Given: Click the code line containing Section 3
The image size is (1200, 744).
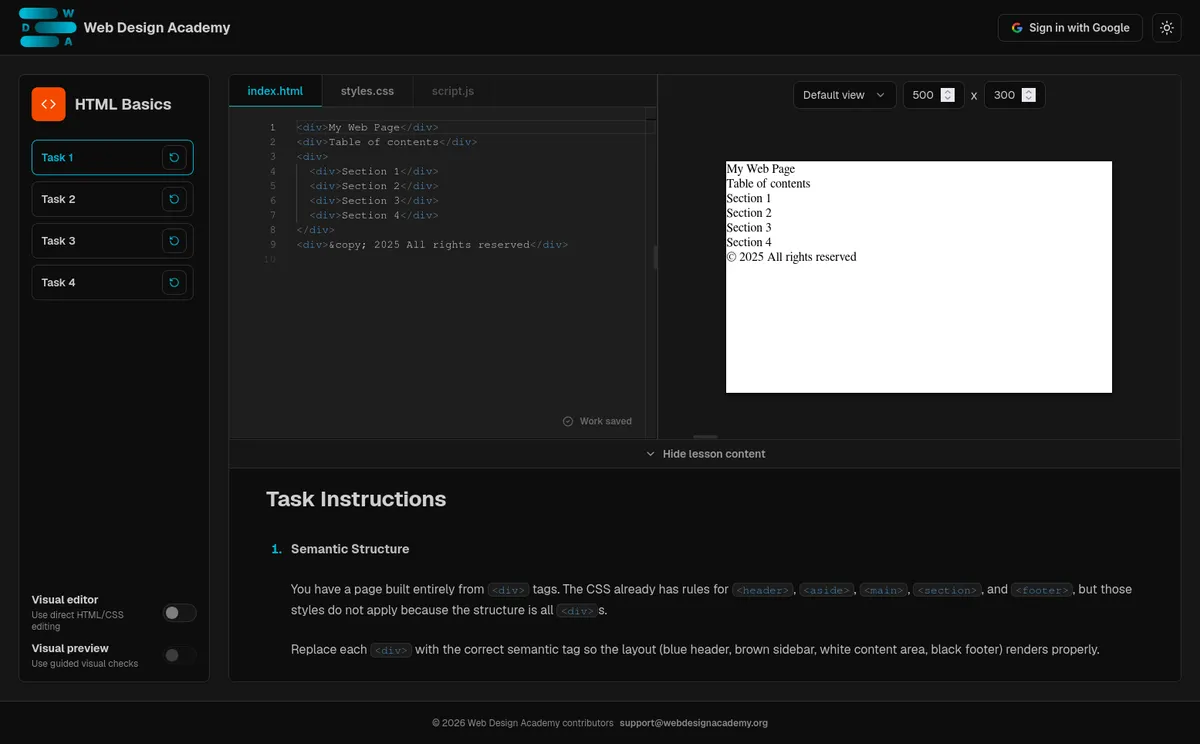Looking at the screenshot, I should pos(373,201).
